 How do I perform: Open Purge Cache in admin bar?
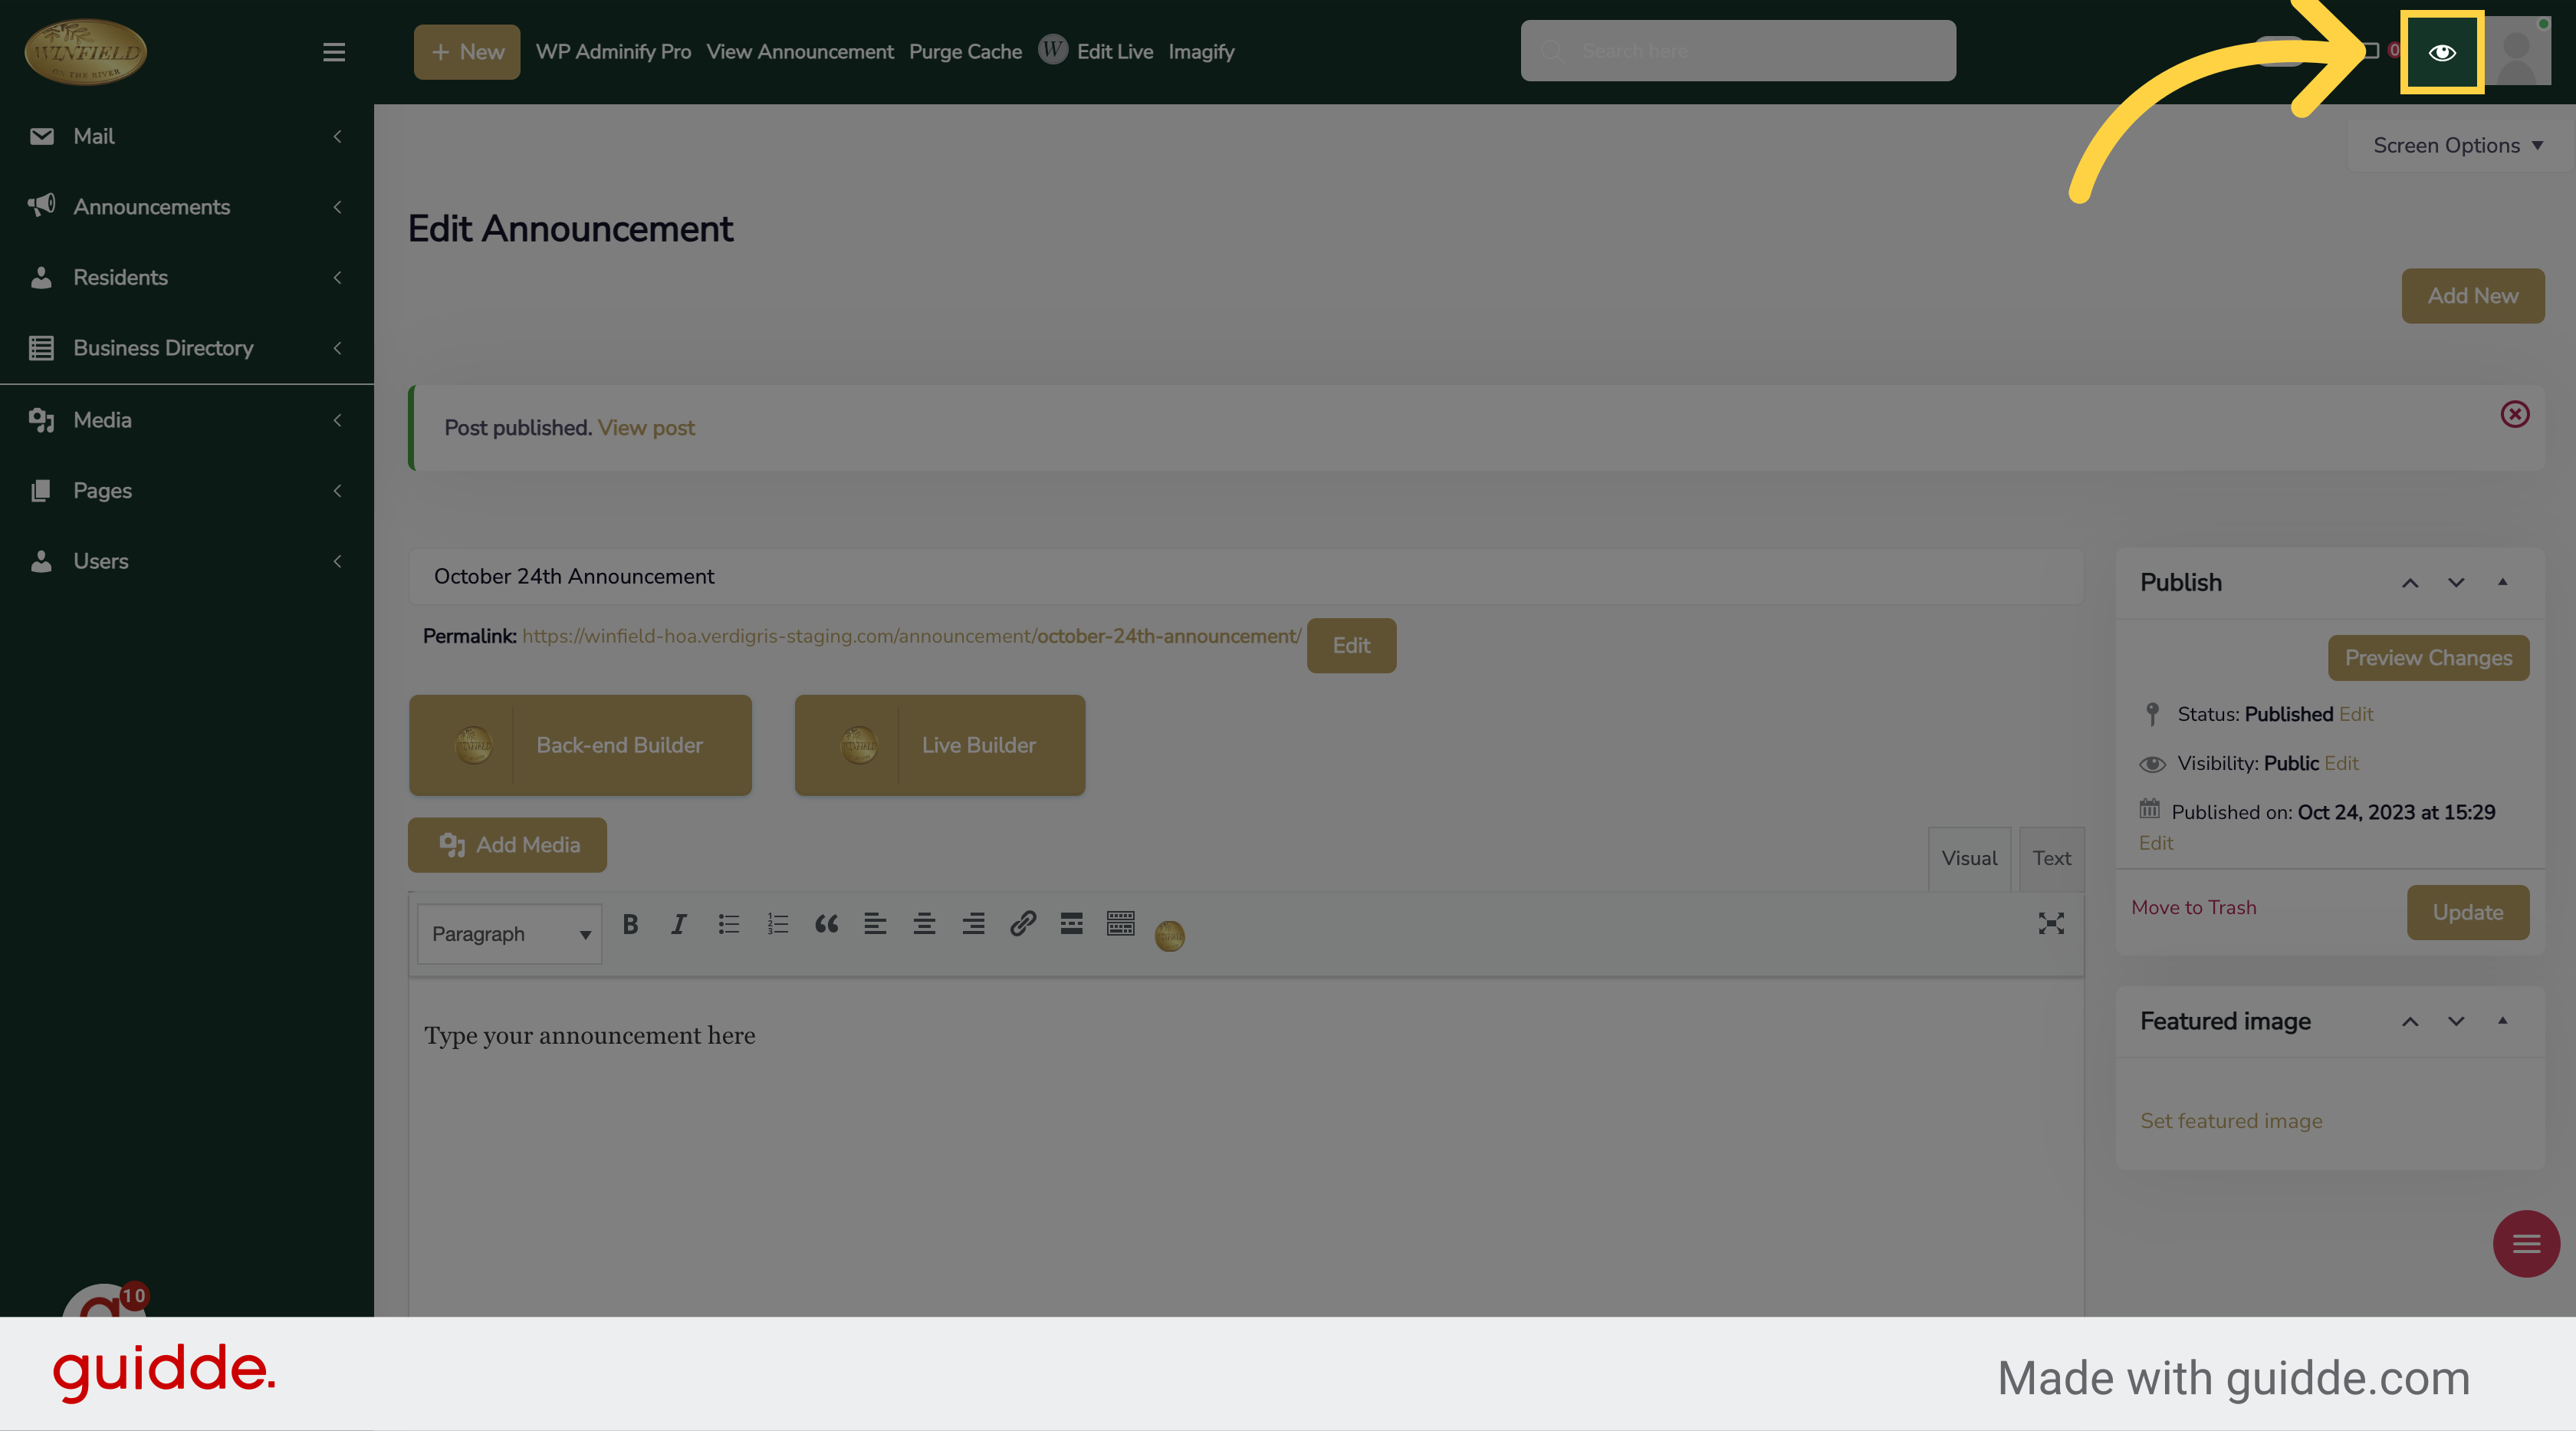[x=965, y=52]
